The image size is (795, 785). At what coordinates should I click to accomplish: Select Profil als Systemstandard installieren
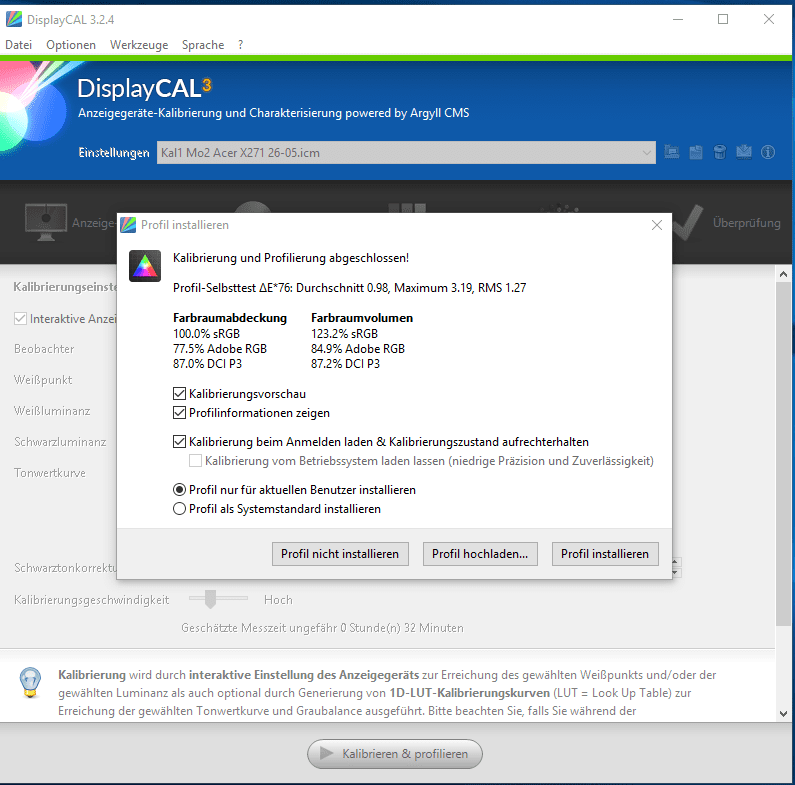tap(179, 509)
